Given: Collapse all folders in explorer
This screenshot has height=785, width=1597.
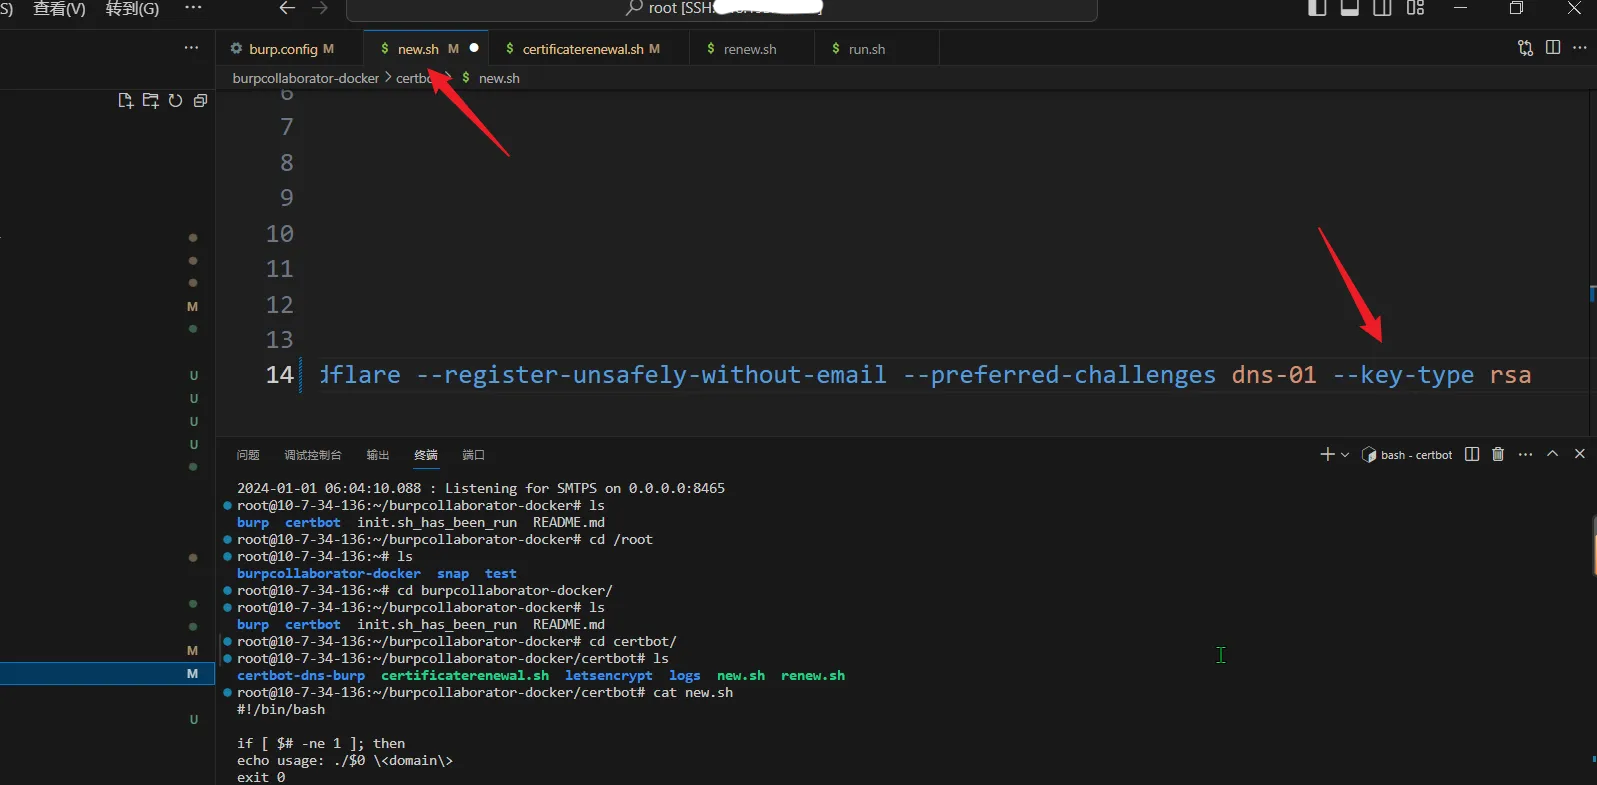Looking at the screenshot, I should pyautogui.click(x=200, y=101).
